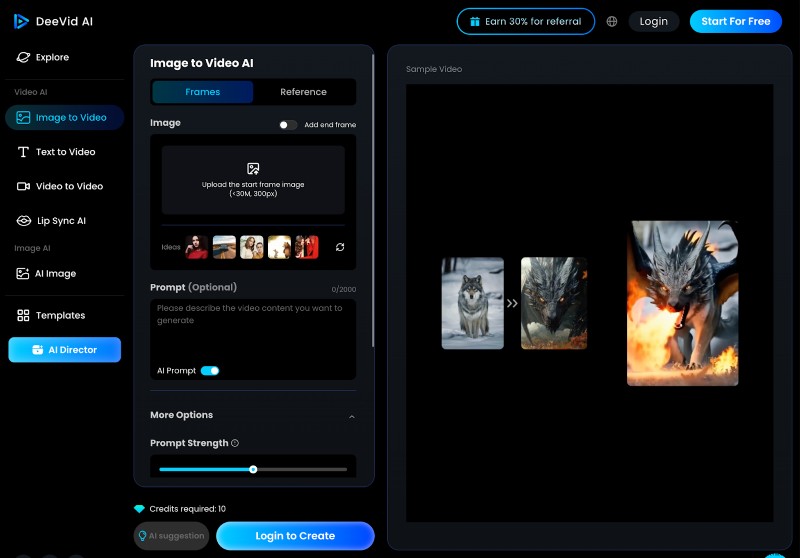
Task: Click the Prompt Strength slider handle
Action: [253, 469]
